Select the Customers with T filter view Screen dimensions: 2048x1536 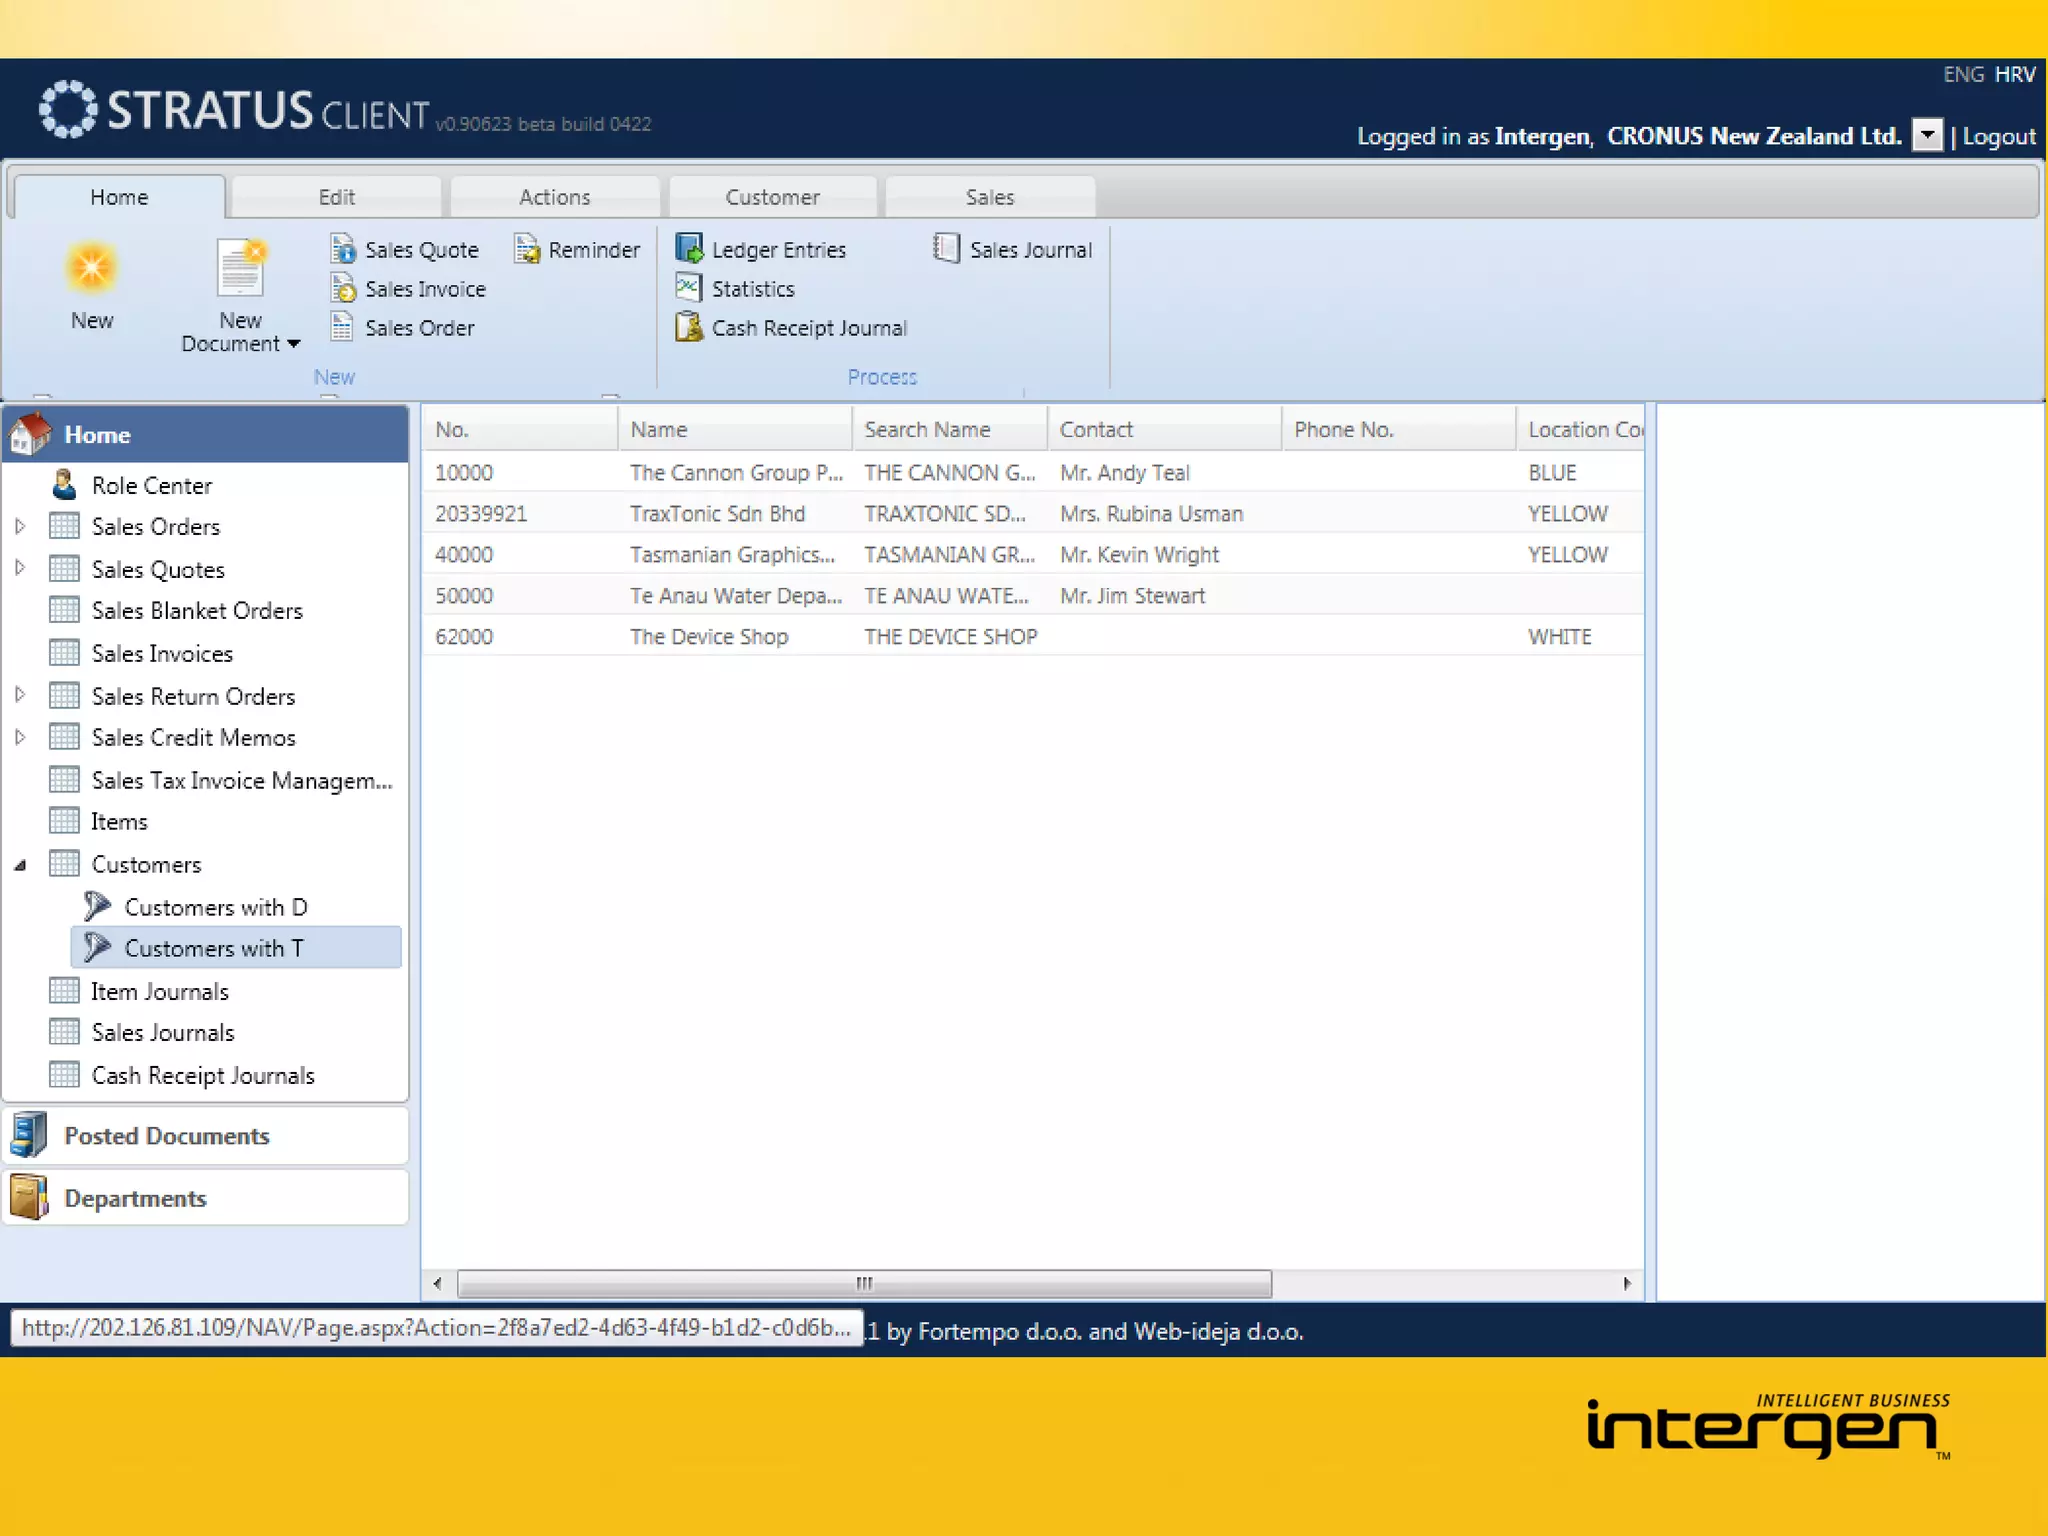click(236, 948)
